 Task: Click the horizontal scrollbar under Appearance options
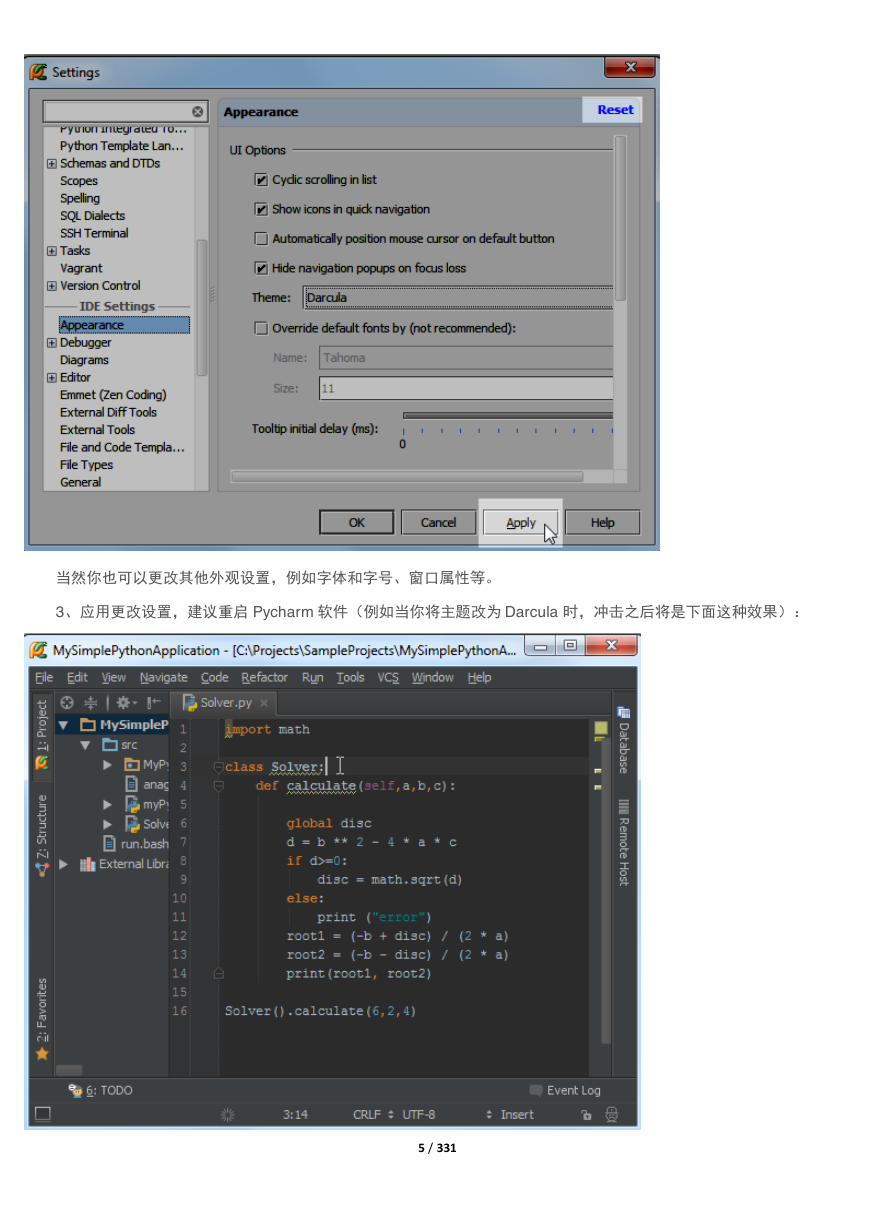coord(407,476)
